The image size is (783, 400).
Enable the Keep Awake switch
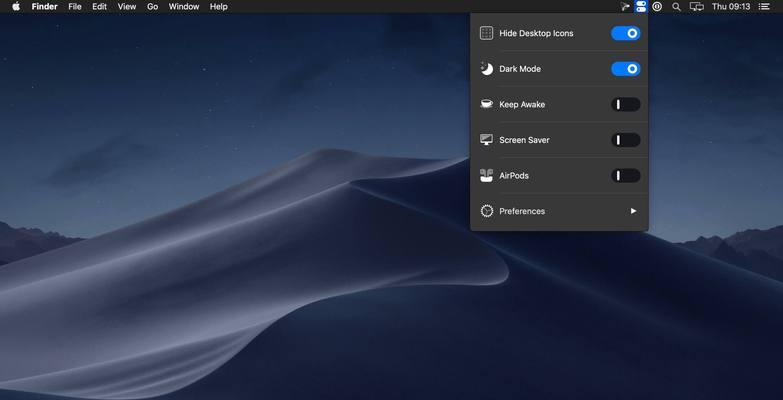pos(626,104)
